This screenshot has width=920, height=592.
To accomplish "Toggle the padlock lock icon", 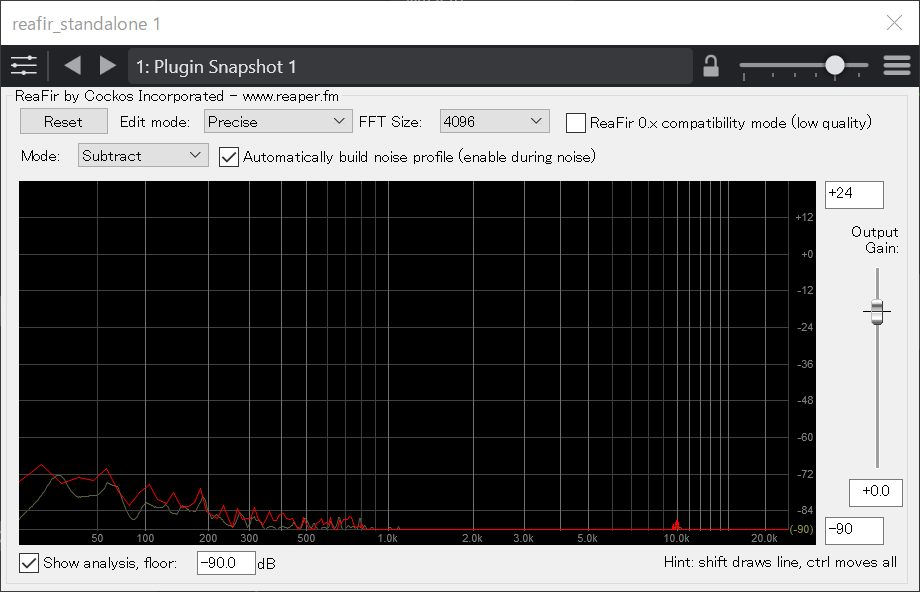I will [711, 66].
